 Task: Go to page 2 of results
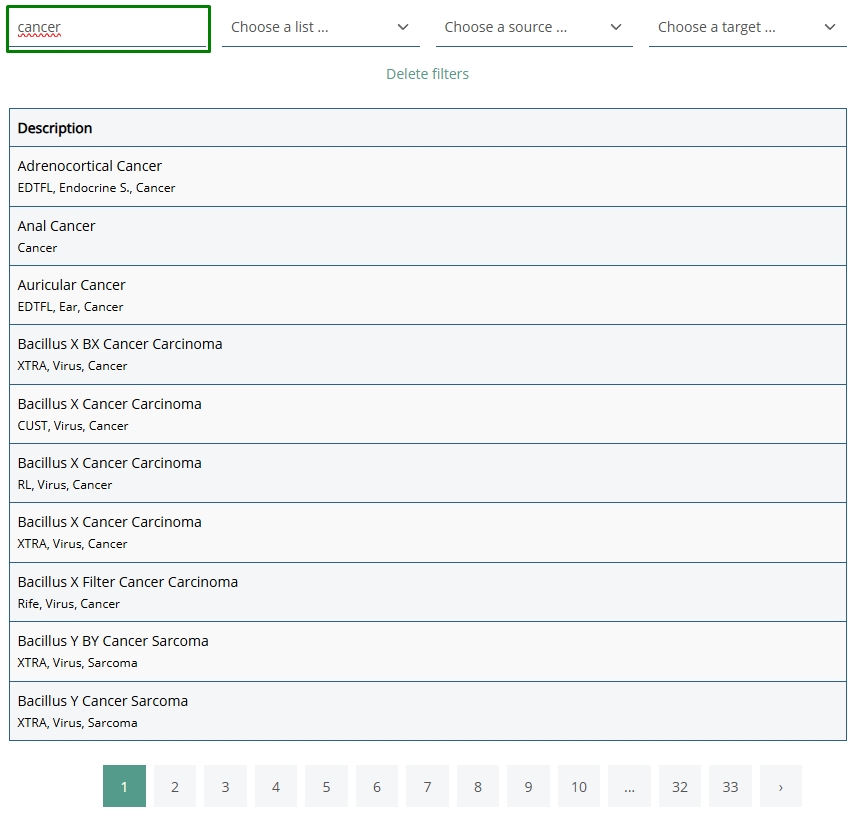tap(175, 787)
